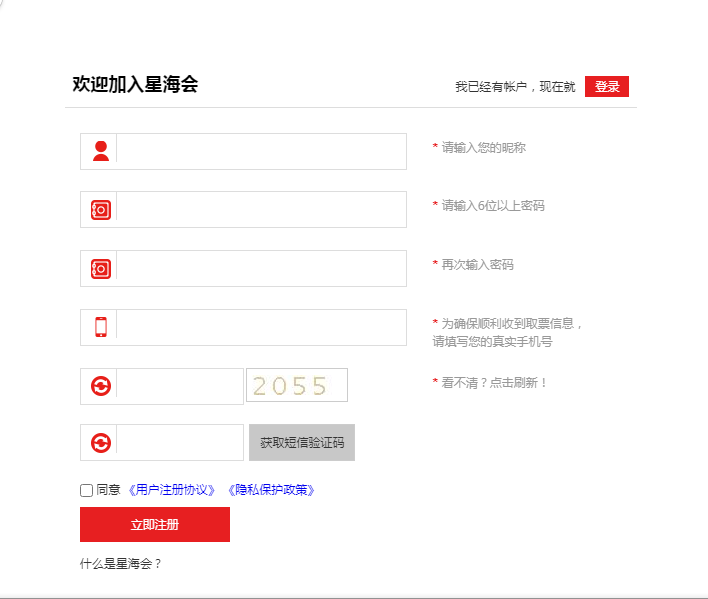708x599 pixels.
Task: Click the 请输入6位以上密码 hint
Action: pyautogui.click(x=493, y=206)
